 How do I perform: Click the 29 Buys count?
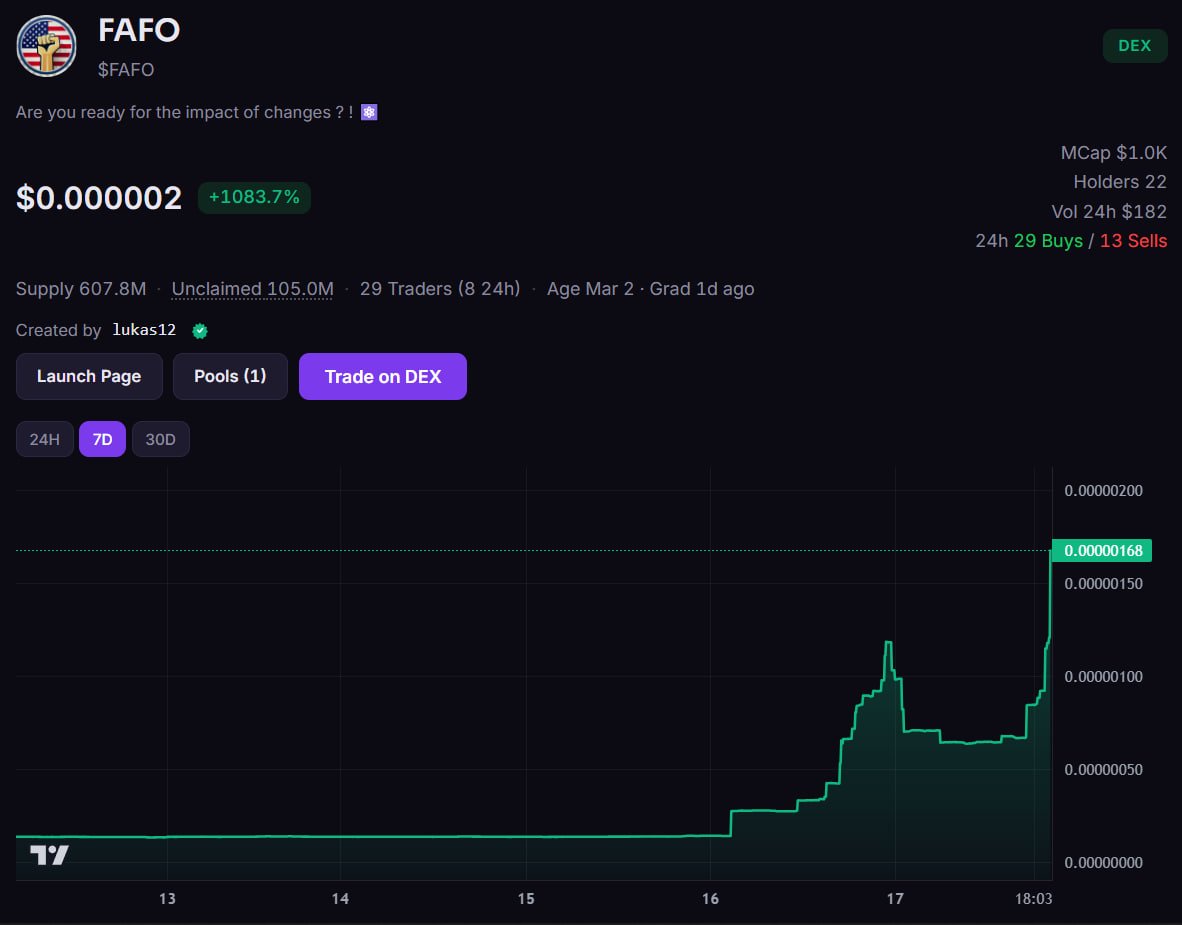[x=1048, y=241]
